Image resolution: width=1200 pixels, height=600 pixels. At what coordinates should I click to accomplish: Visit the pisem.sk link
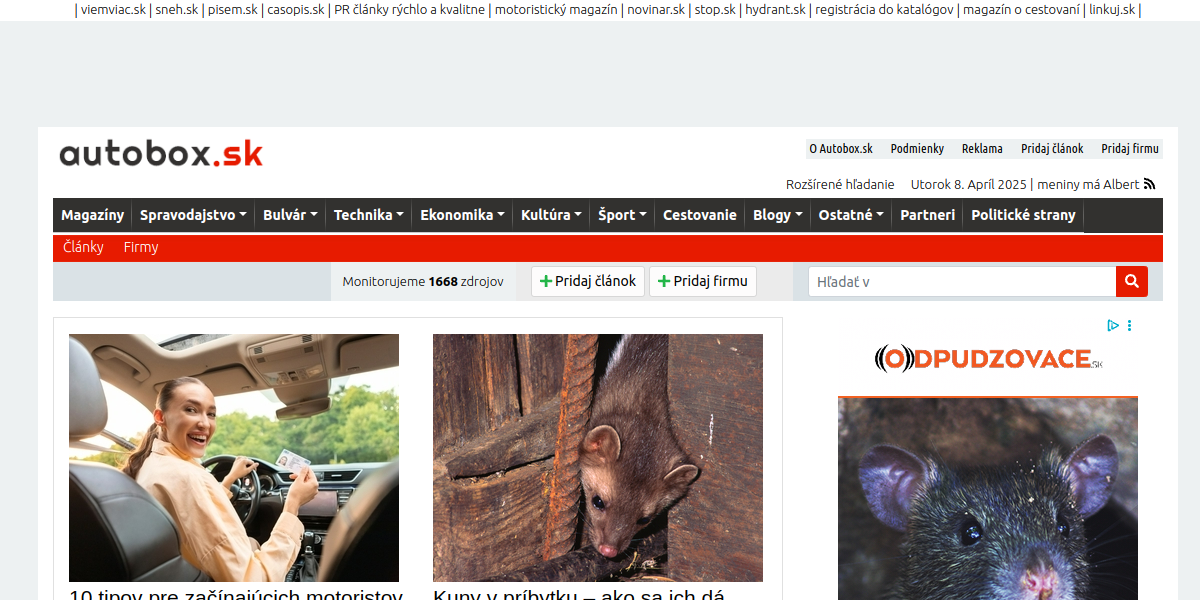(233, 10)
